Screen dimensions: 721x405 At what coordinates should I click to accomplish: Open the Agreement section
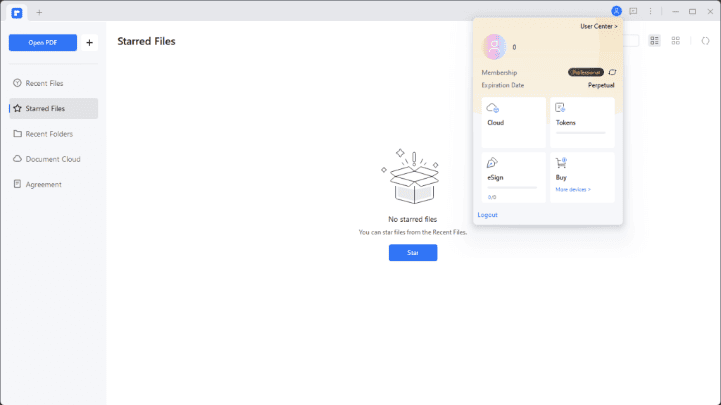click(x=53, y=184)
